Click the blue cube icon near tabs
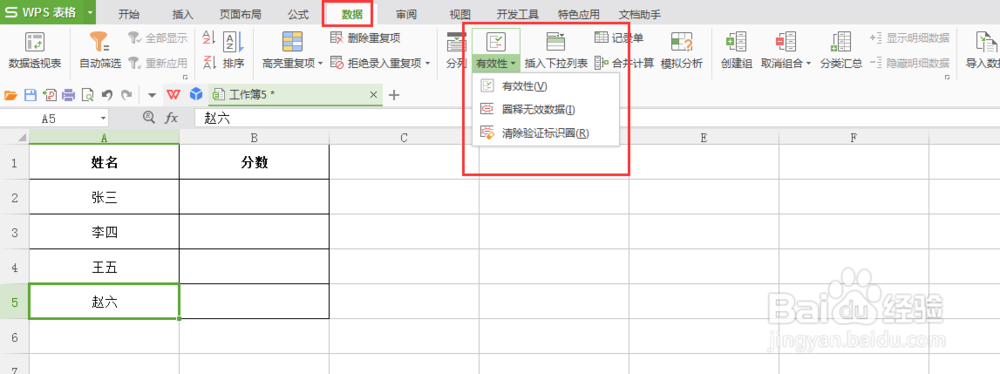The height and width of the screenshot is (374, 1000). tap(196, 94)
